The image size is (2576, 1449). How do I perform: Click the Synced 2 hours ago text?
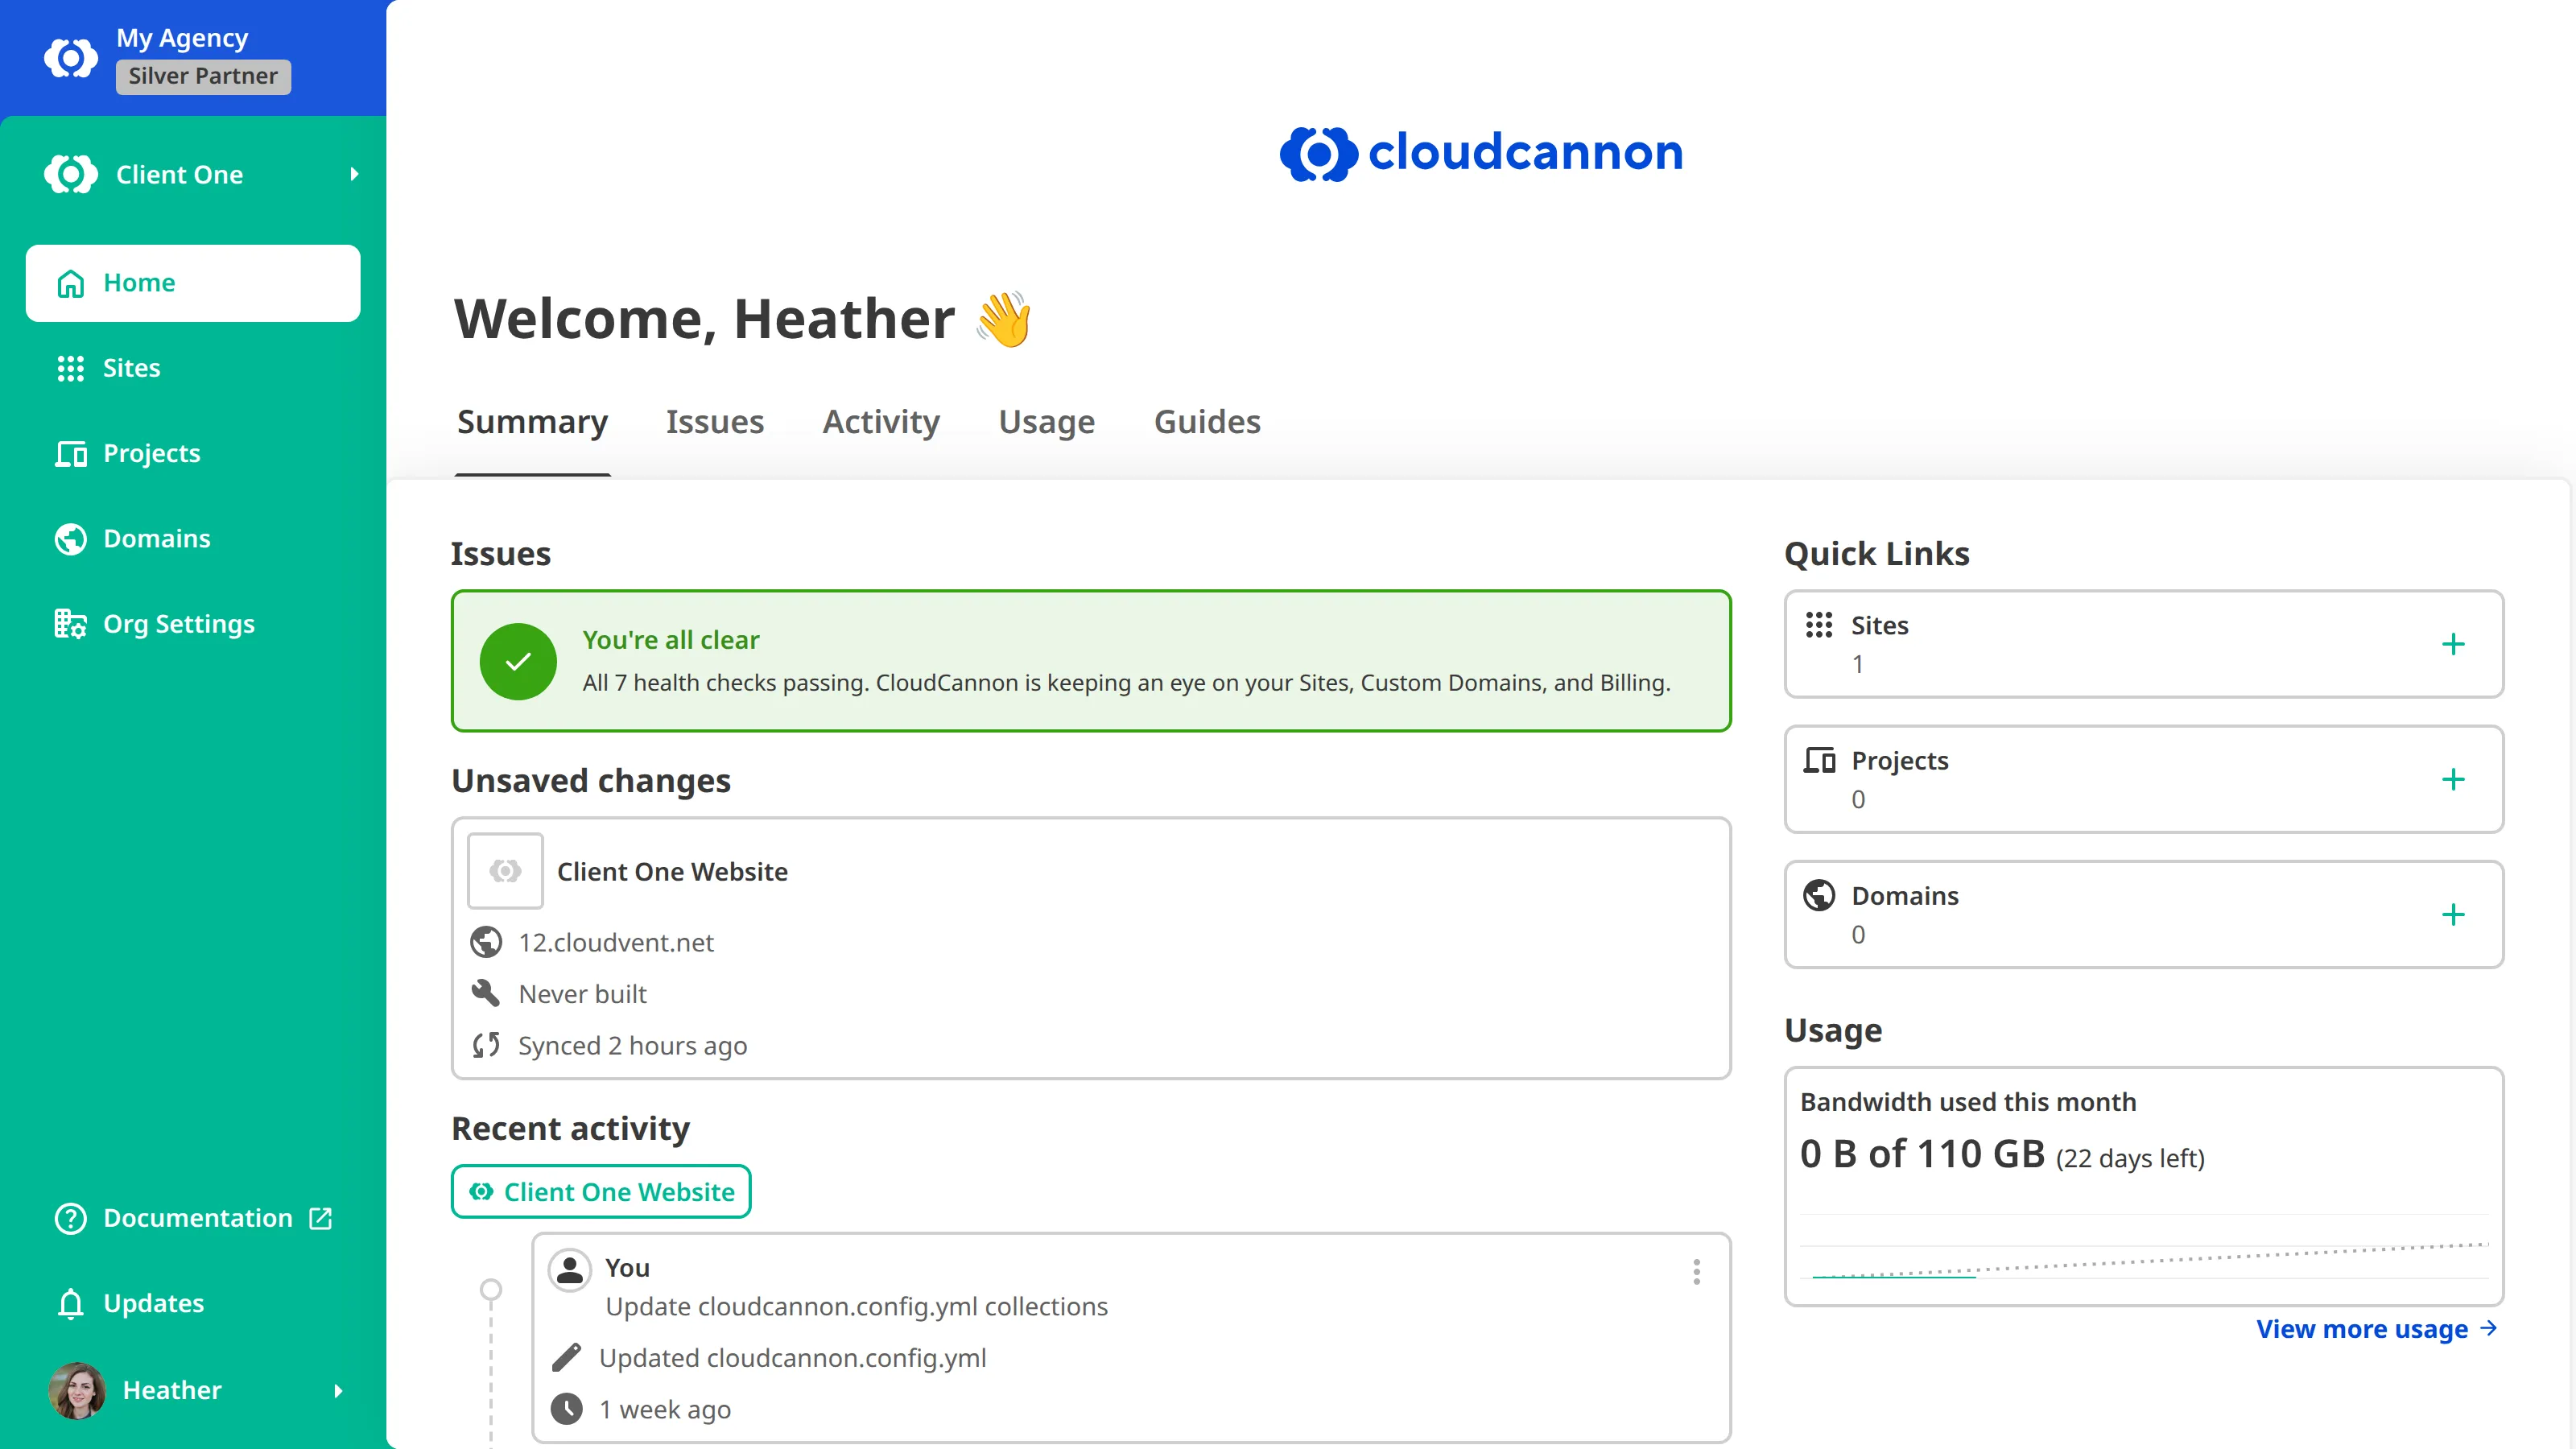coord(632,1045)
